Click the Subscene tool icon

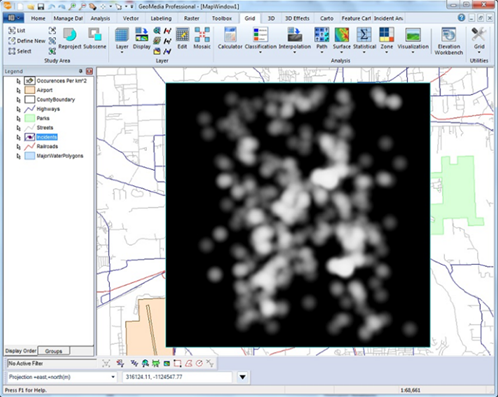tap(95, 35)
